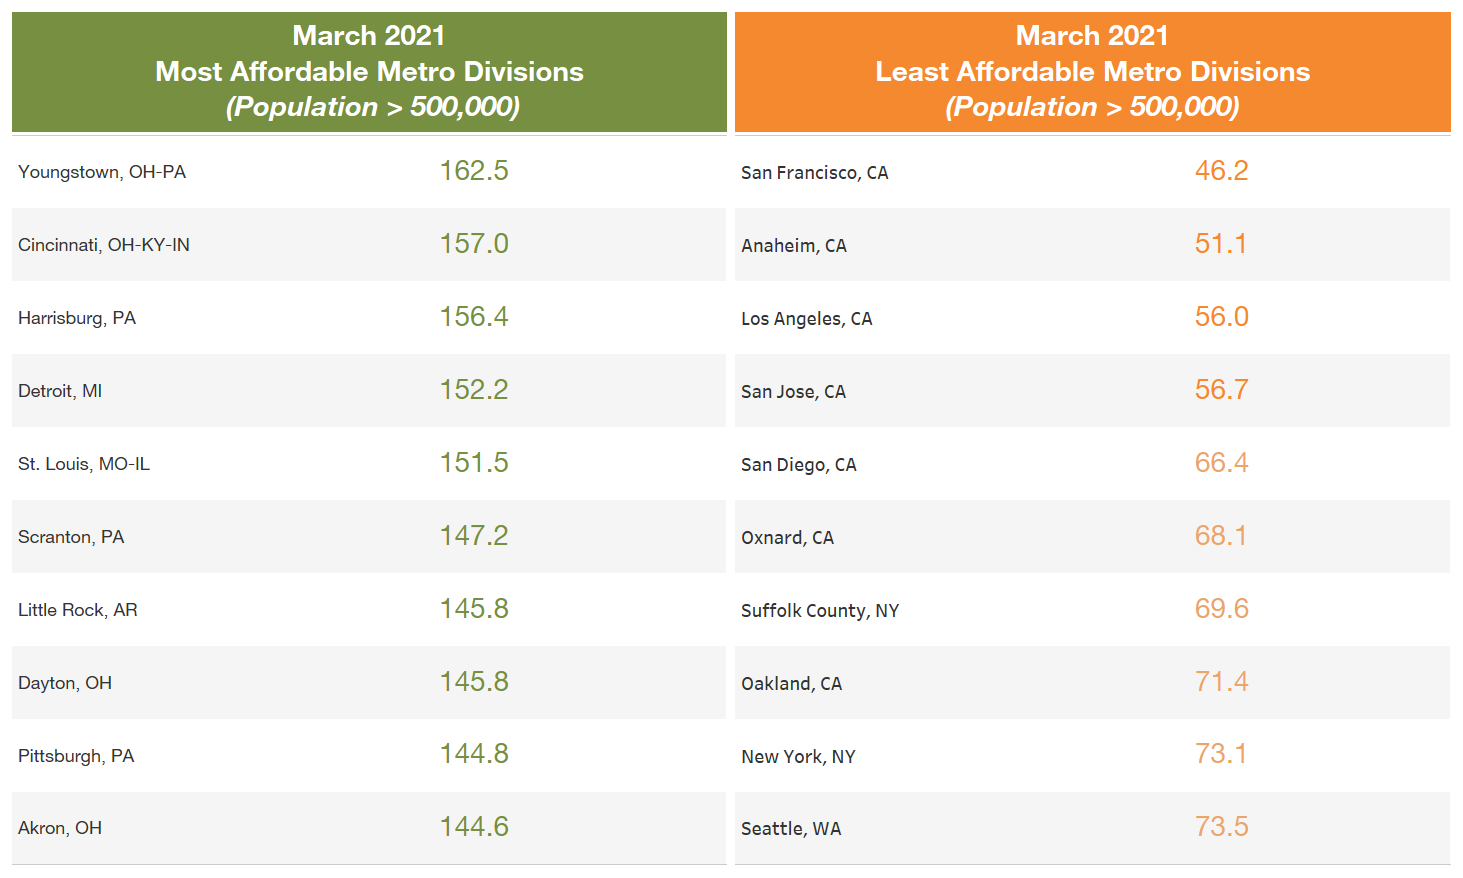Click the Dayton, OH city name
The width and height of the screenshot is (1463, 878).
pyautogui.click(x=65, y=683)
